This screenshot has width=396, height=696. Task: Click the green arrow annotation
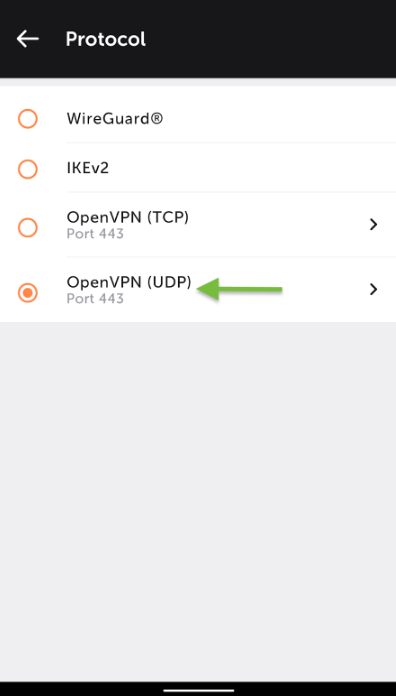(x=239, y=289)
